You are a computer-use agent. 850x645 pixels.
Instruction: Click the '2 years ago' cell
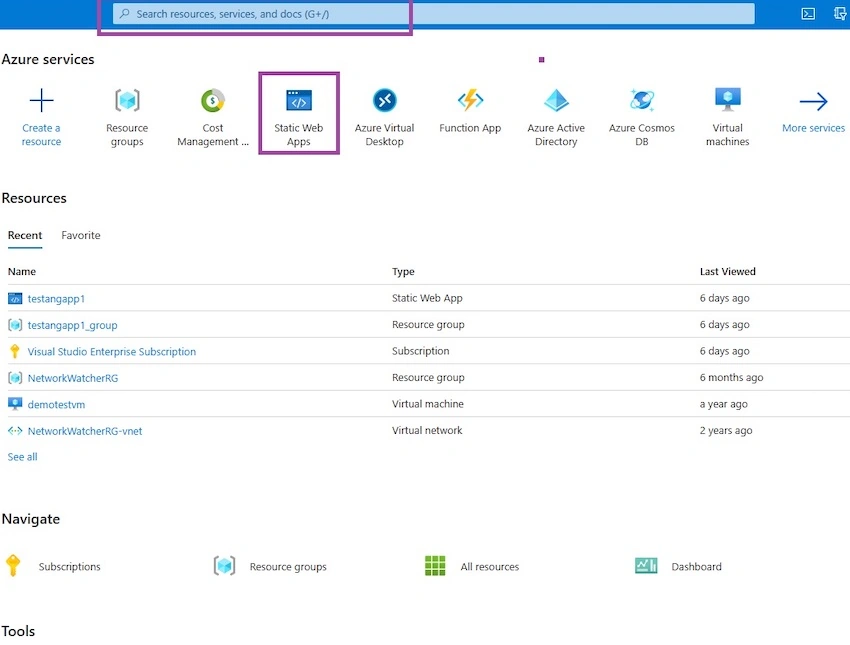[726, 430]
